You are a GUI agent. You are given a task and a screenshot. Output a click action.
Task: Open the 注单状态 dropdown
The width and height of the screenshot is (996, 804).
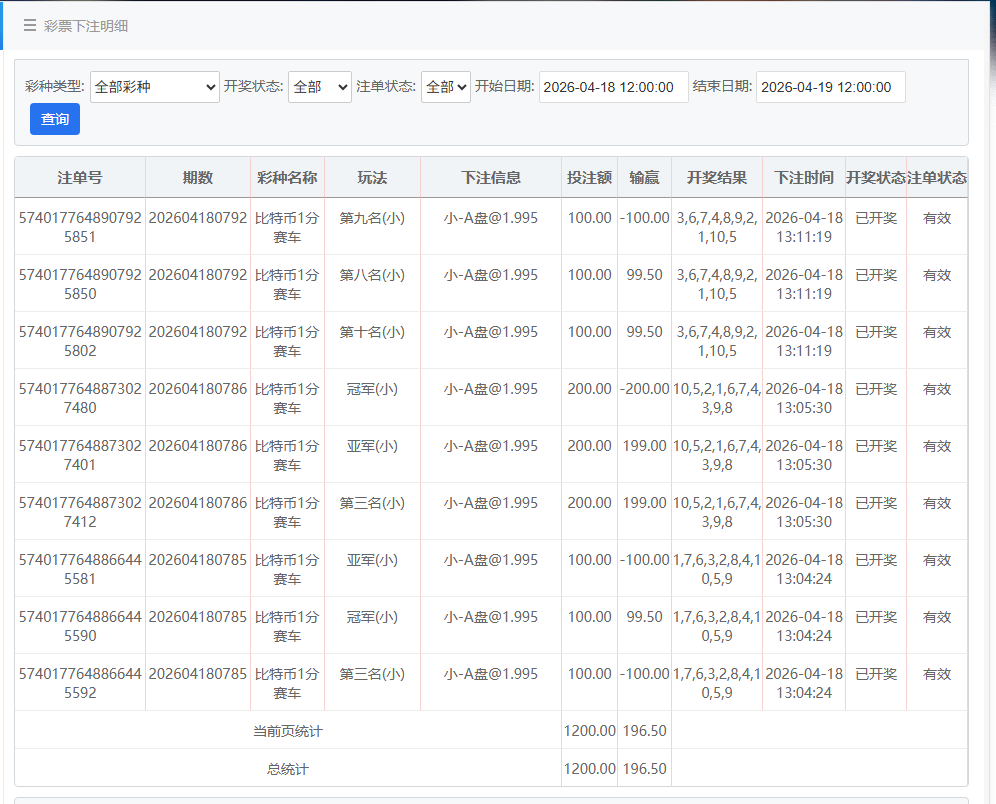click(445, 87)
